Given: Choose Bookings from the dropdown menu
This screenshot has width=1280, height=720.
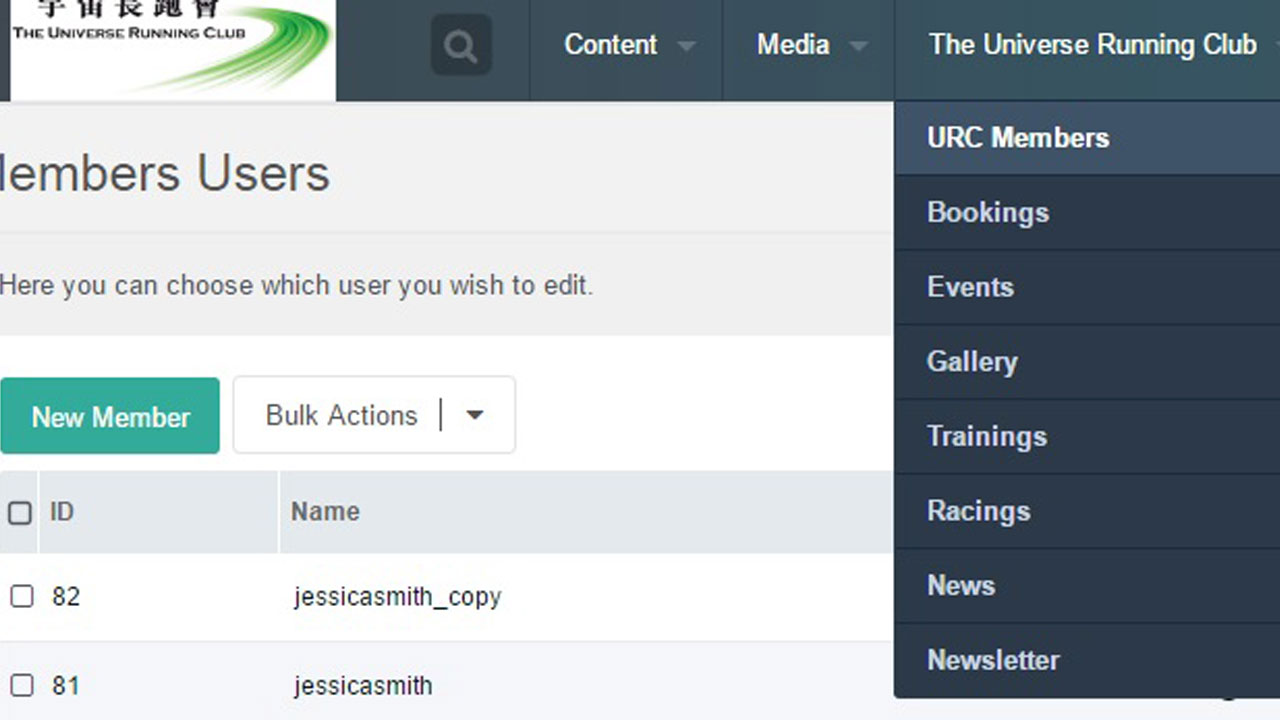Looking at the screenshot, I should point(1087,213).
